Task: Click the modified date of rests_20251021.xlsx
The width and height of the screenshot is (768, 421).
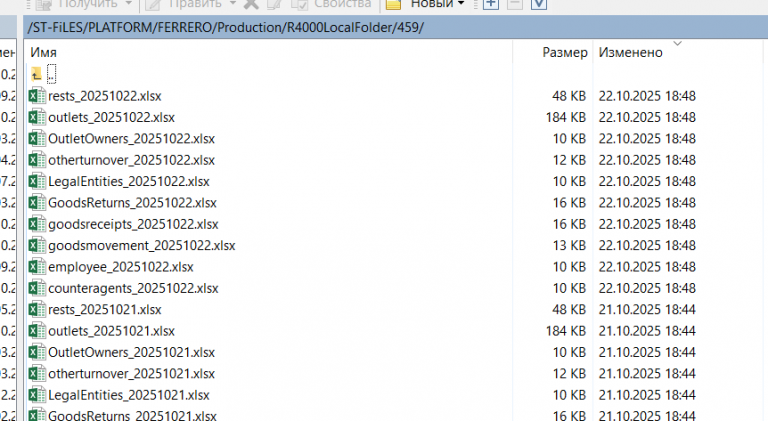Action: (647, 309)
